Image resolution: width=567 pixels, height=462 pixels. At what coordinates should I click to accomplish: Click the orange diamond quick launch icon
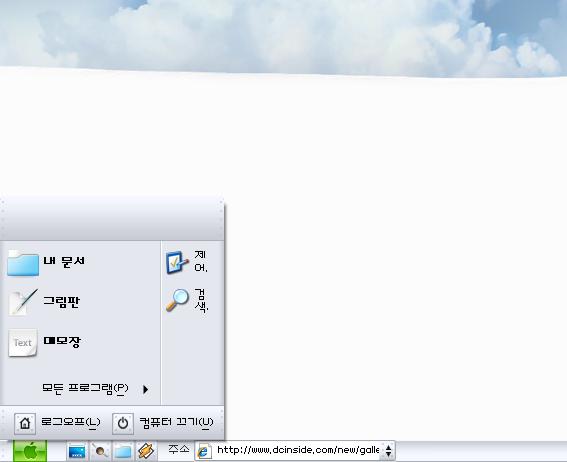tap(146, 451)
